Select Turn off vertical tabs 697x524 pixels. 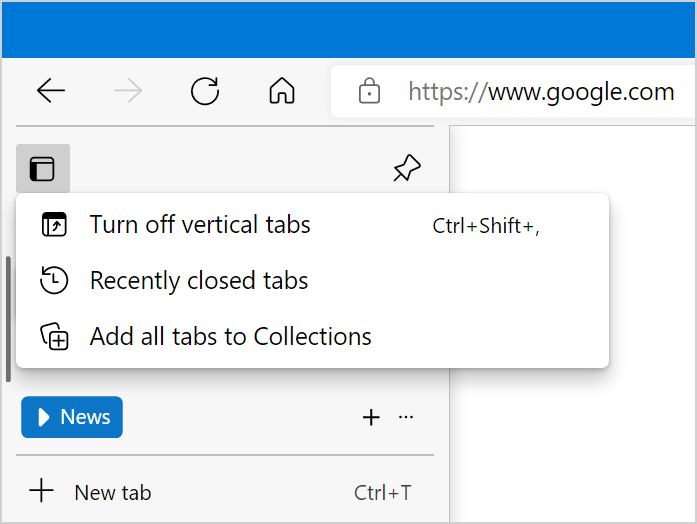pos(200,225)
